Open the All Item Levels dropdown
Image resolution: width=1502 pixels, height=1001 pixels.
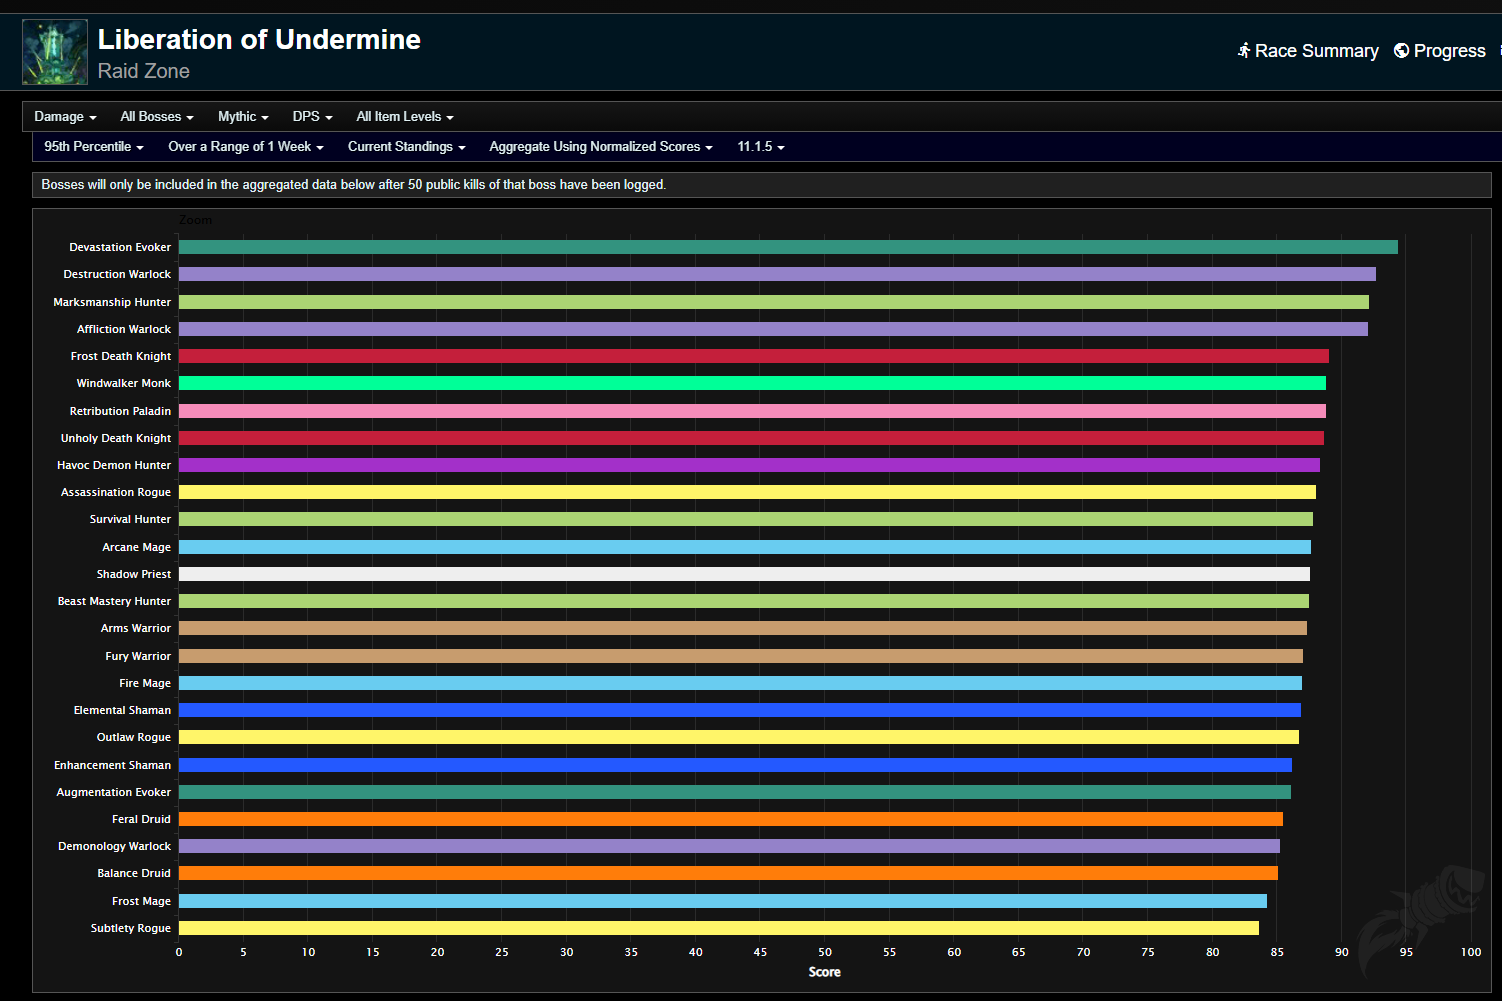[405, 117]
